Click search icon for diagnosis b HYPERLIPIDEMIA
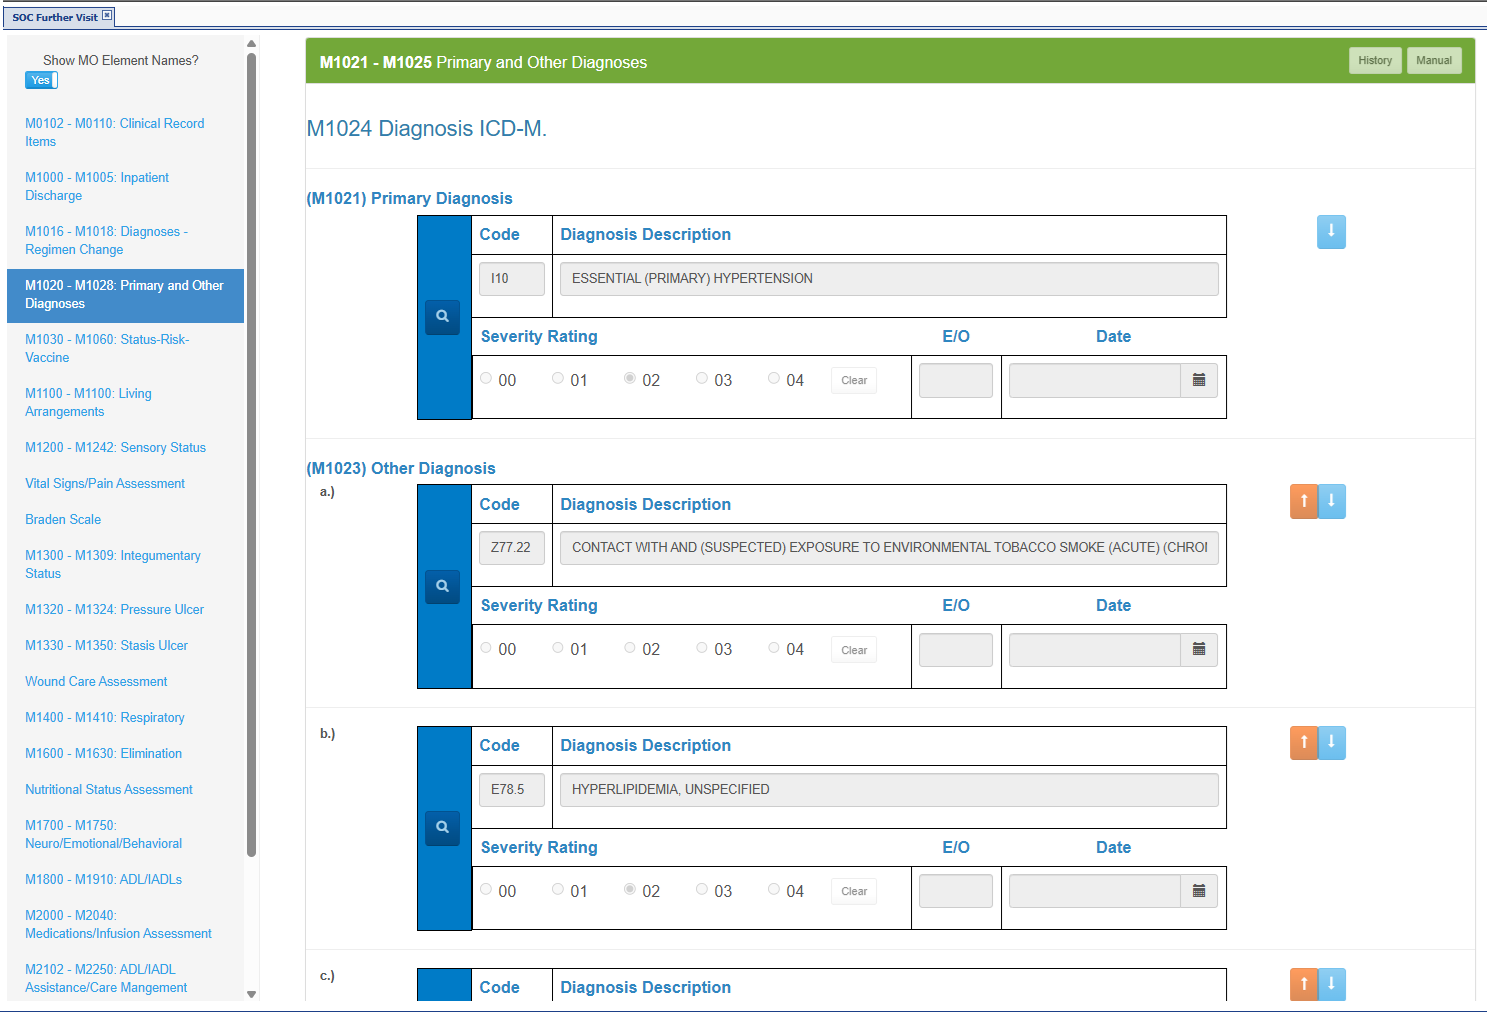The height and width of the screenshot is (1012, 1487). 442,828
